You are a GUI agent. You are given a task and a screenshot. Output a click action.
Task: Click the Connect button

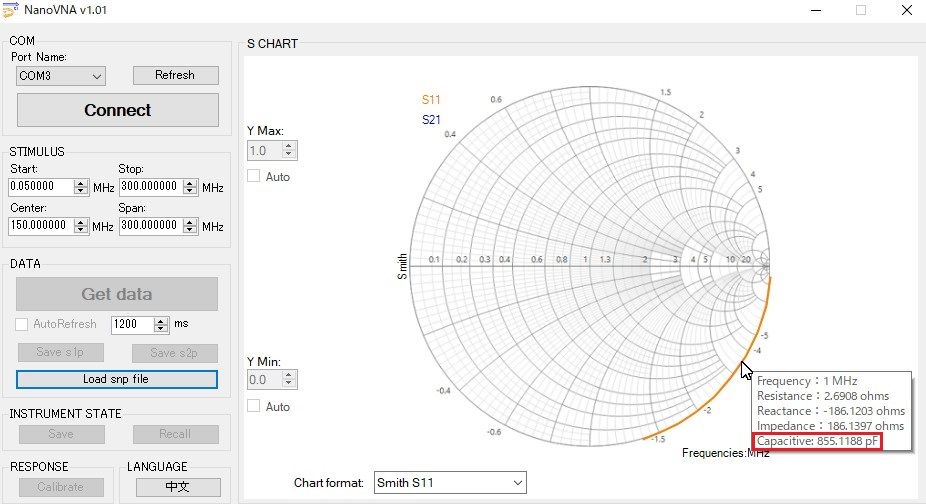pyautogui.click(x=118, y=110)
